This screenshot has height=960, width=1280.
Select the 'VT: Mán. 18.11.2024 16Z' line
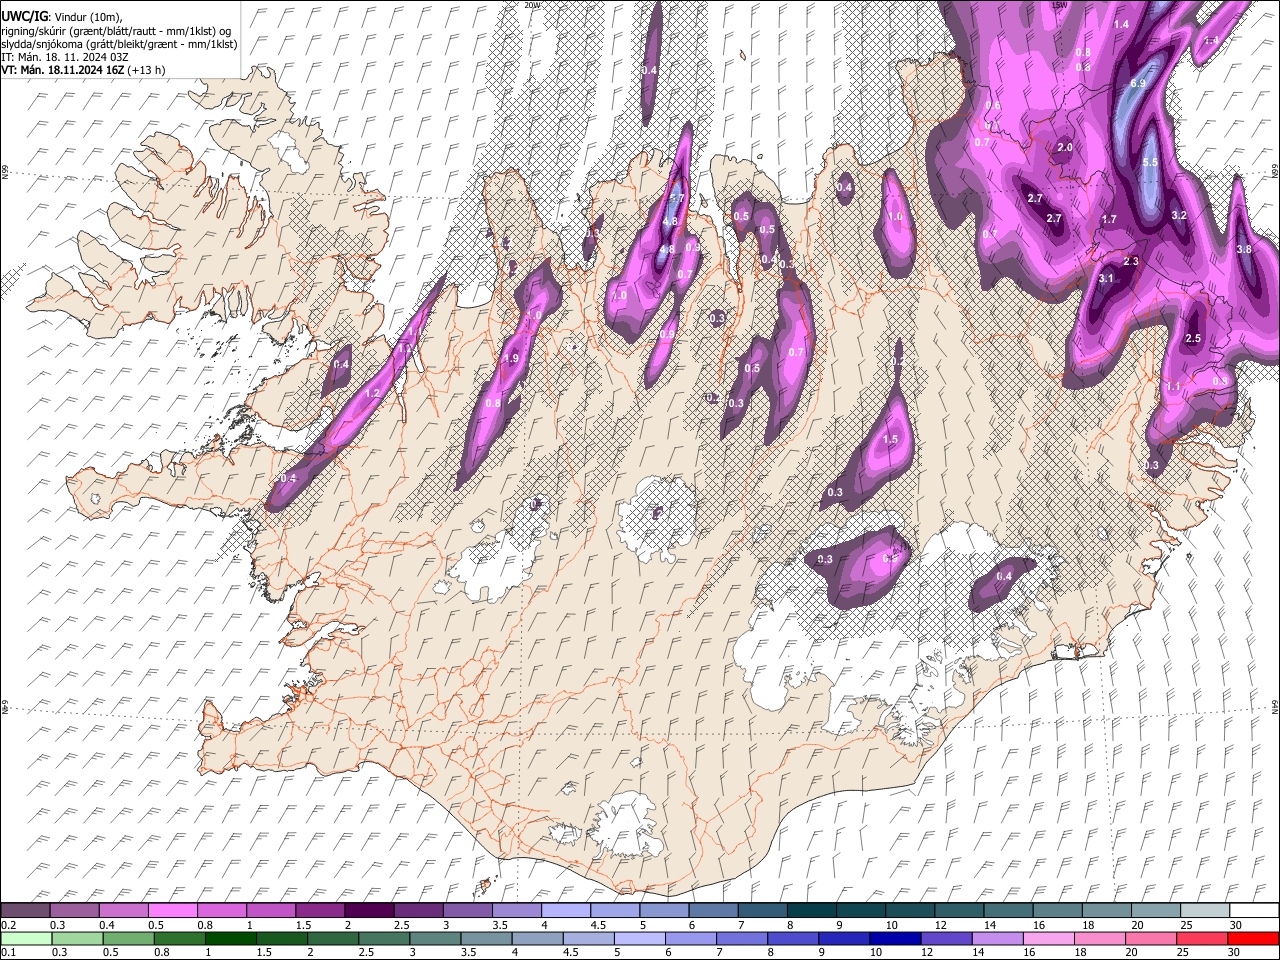[62, 70]
